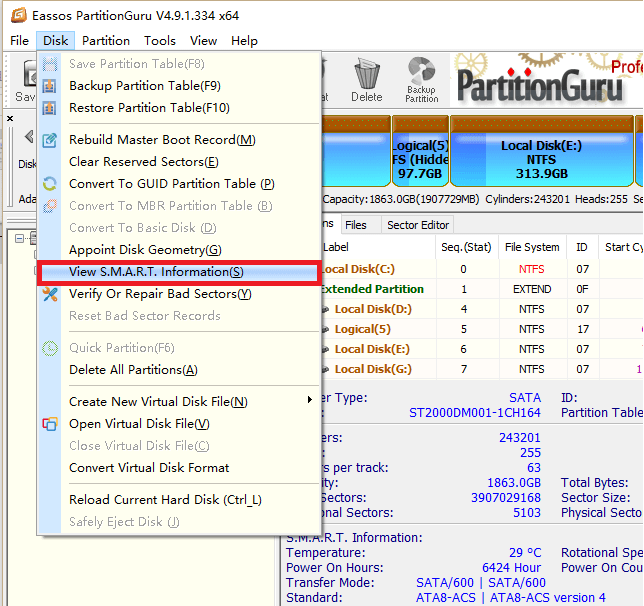Image resolution: width=644 pixels, height=606 pixels.
Task: Open the View menu
Action: click(203, 41)
